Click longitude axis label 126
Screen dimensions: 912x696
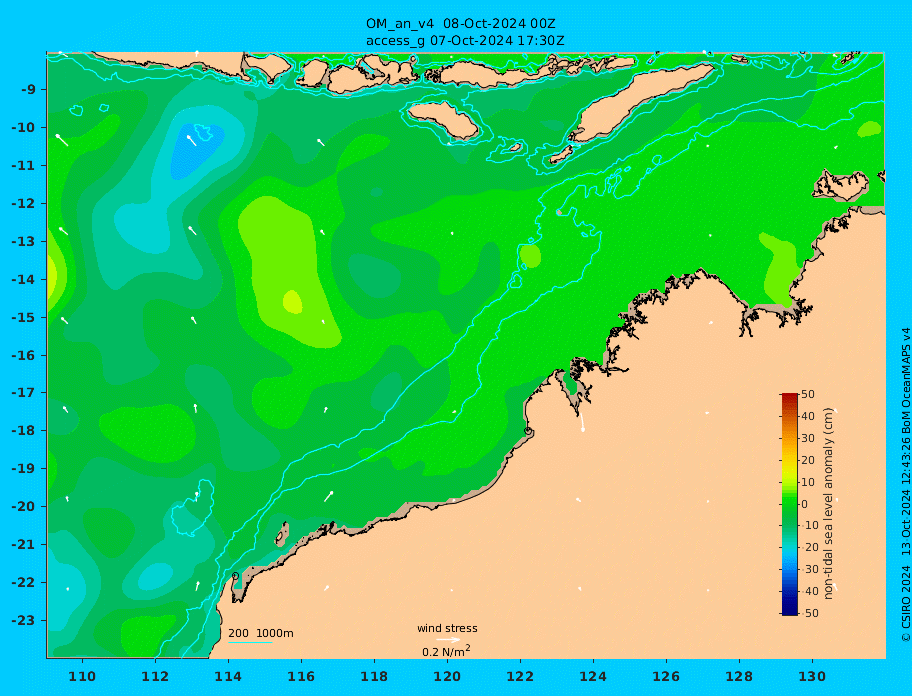[x=667, y=676]
